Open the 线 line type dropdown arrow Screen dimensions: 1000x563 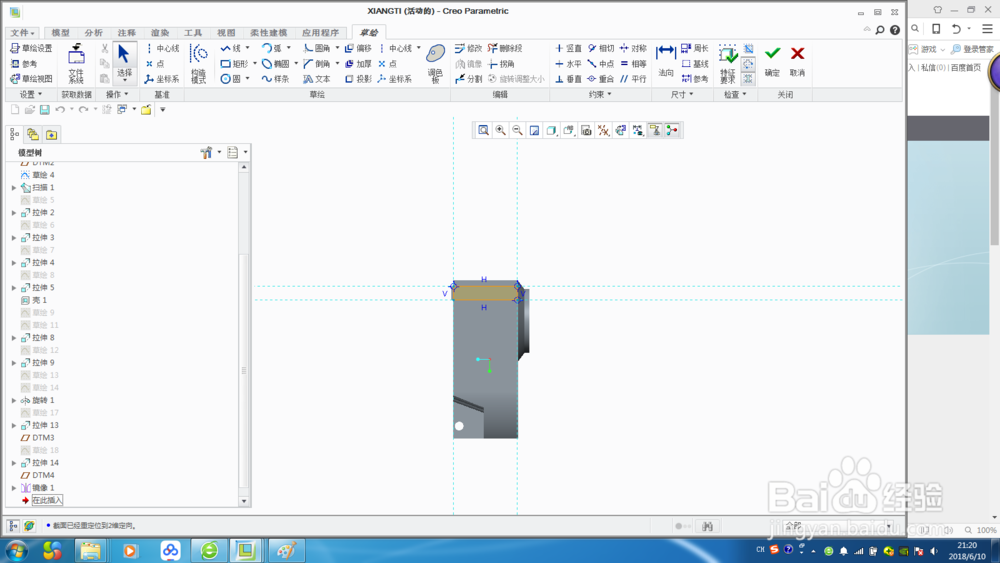(x=247, y=48)
